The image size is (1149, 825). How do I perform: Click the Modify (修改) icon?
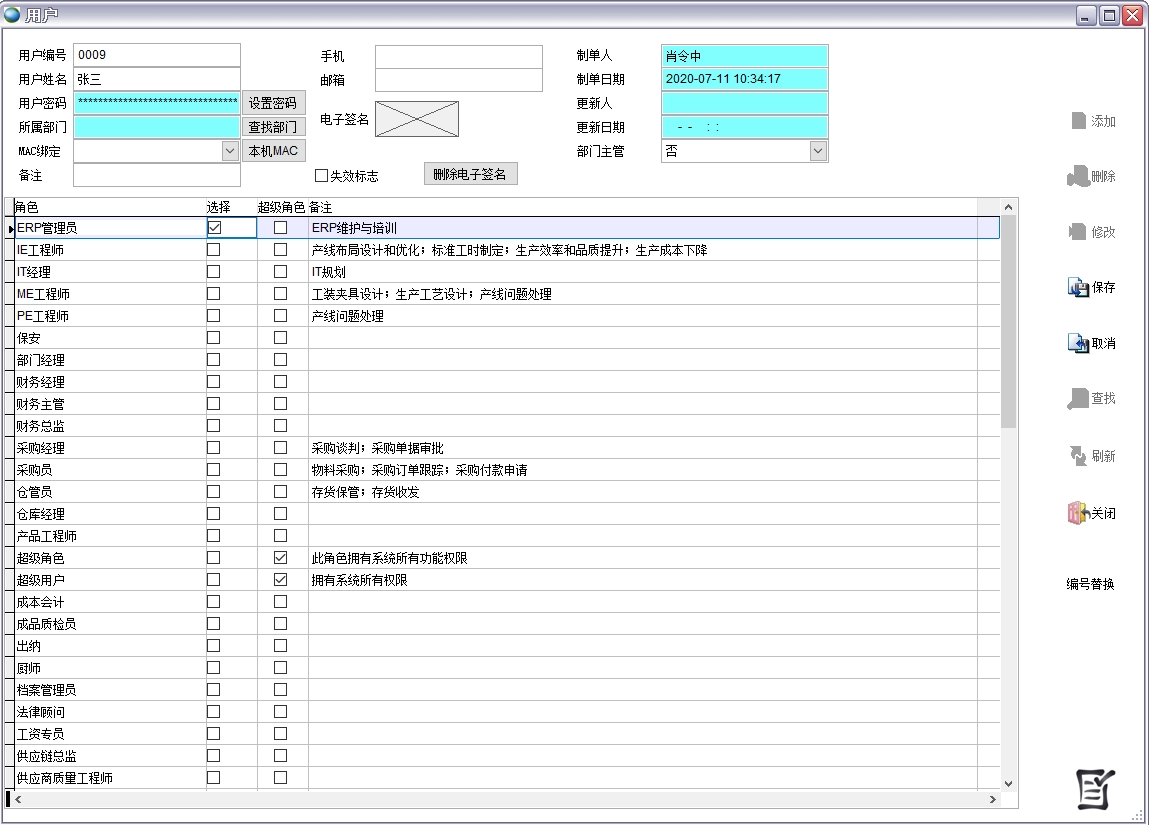(x=1077, y=232)
